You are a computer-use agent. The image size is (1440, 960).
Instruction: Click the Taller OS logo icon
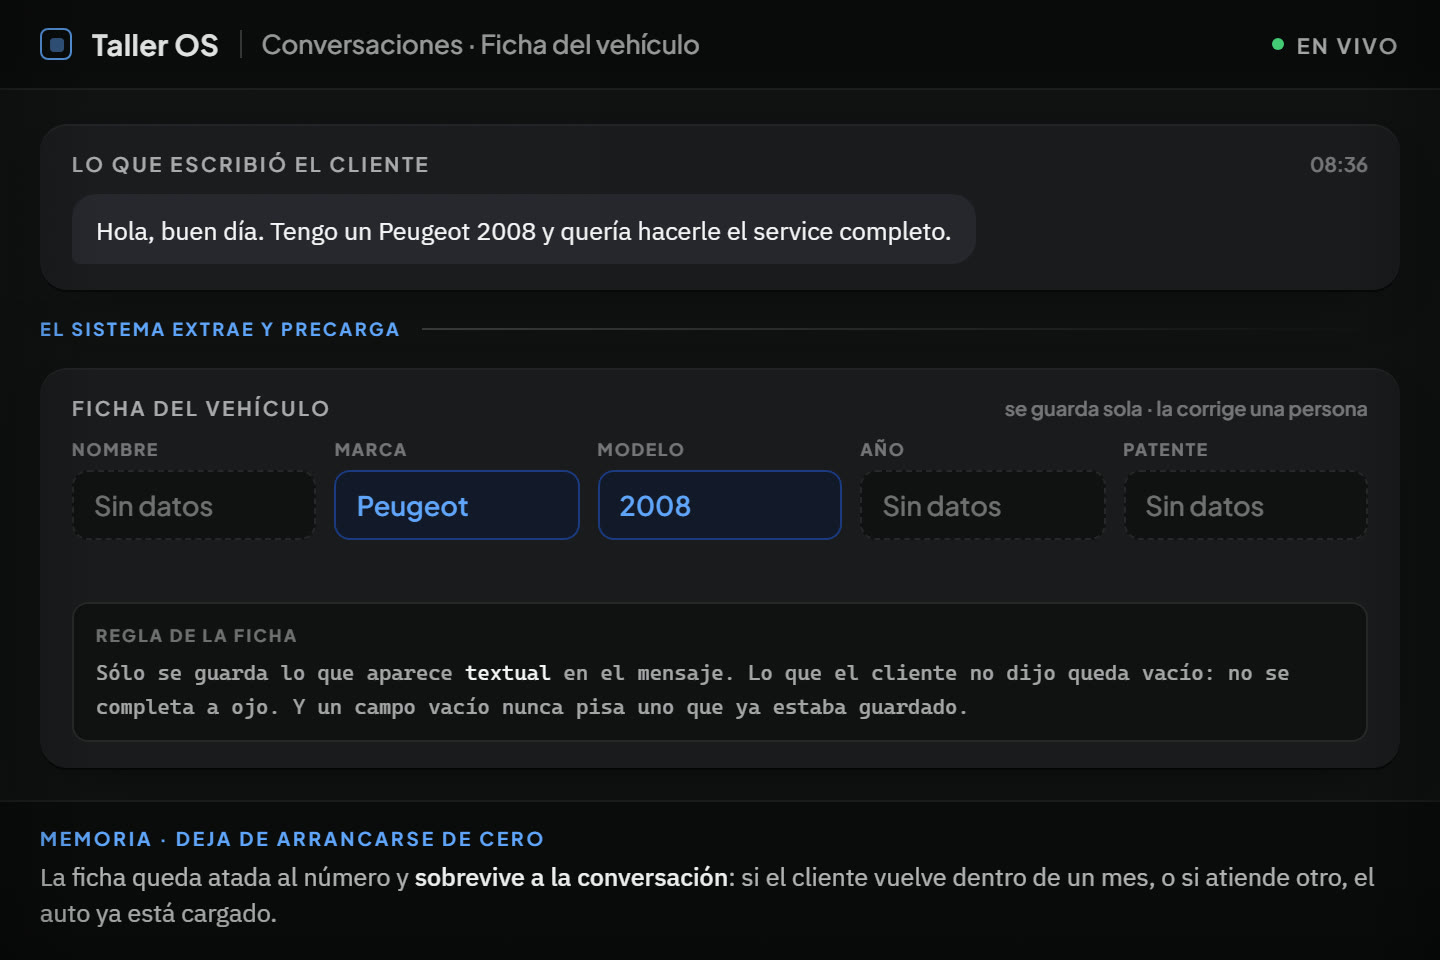click(x=56, y=45)
